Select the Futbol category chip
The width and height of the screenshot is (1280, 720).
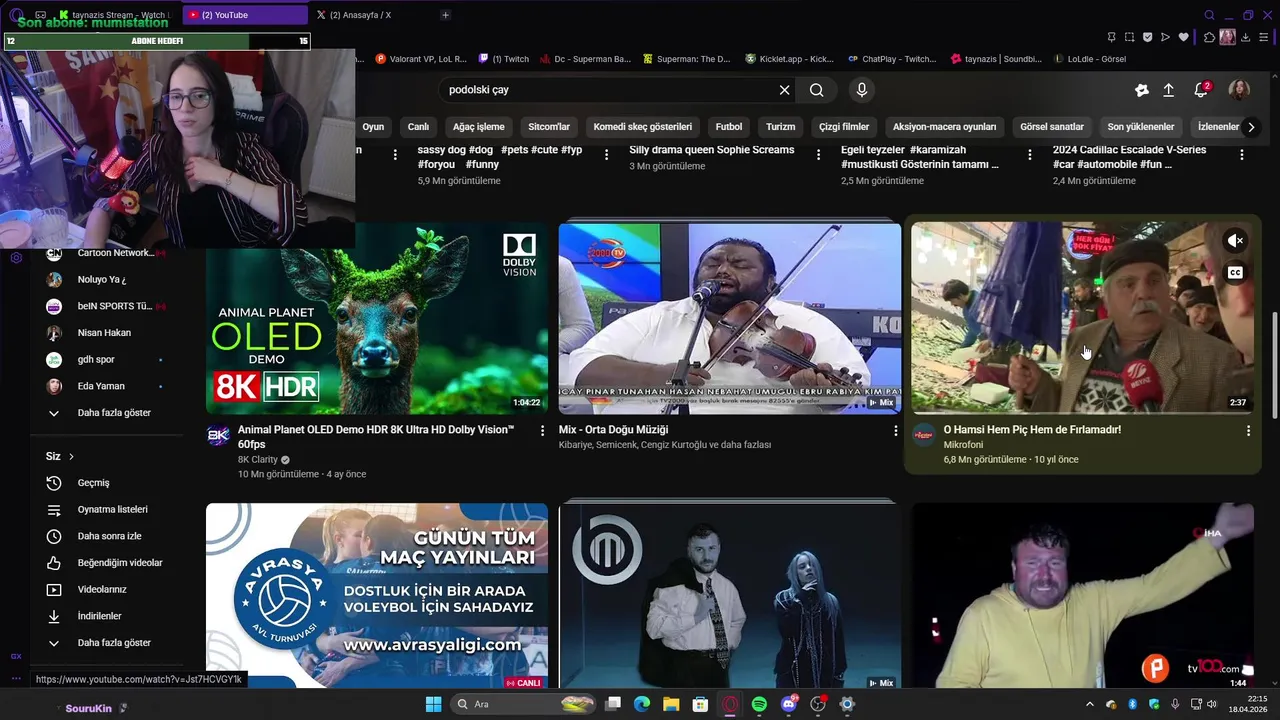point(729,127)
